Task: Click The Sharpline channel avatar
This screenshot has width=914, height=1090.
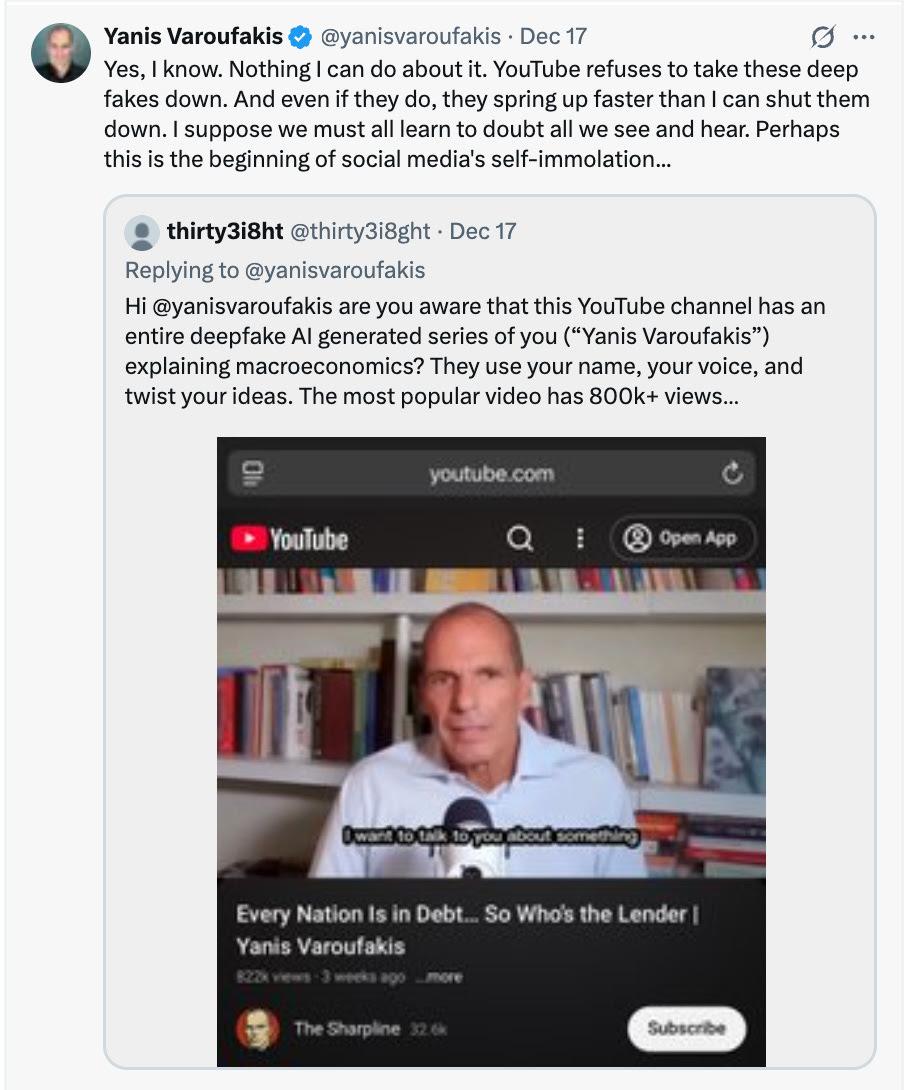Action: pyautogui.click(x=258, y=1028)
